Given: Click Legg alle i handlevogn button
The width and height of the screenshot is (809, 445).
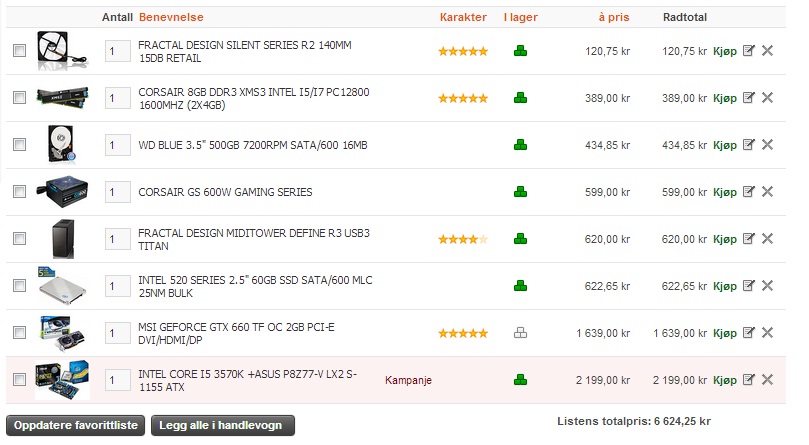Looking at the screenshot, I should [x=223, y=425].
